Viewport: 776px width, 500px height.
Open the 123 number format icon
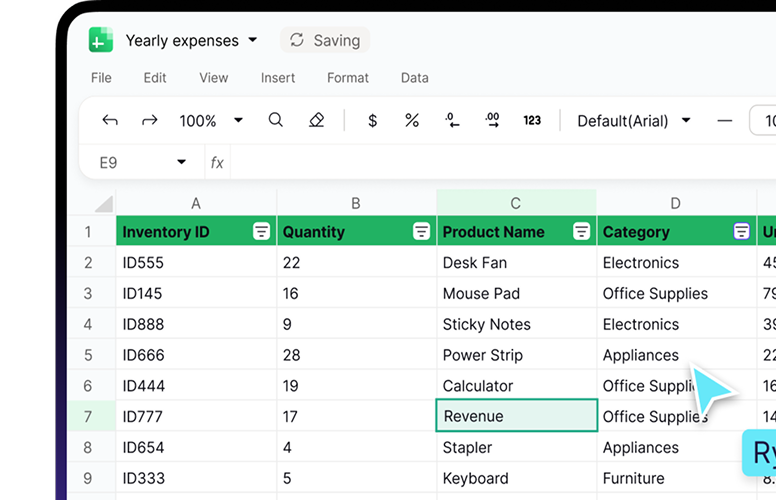pyautogui.click(x=532, y=121)
